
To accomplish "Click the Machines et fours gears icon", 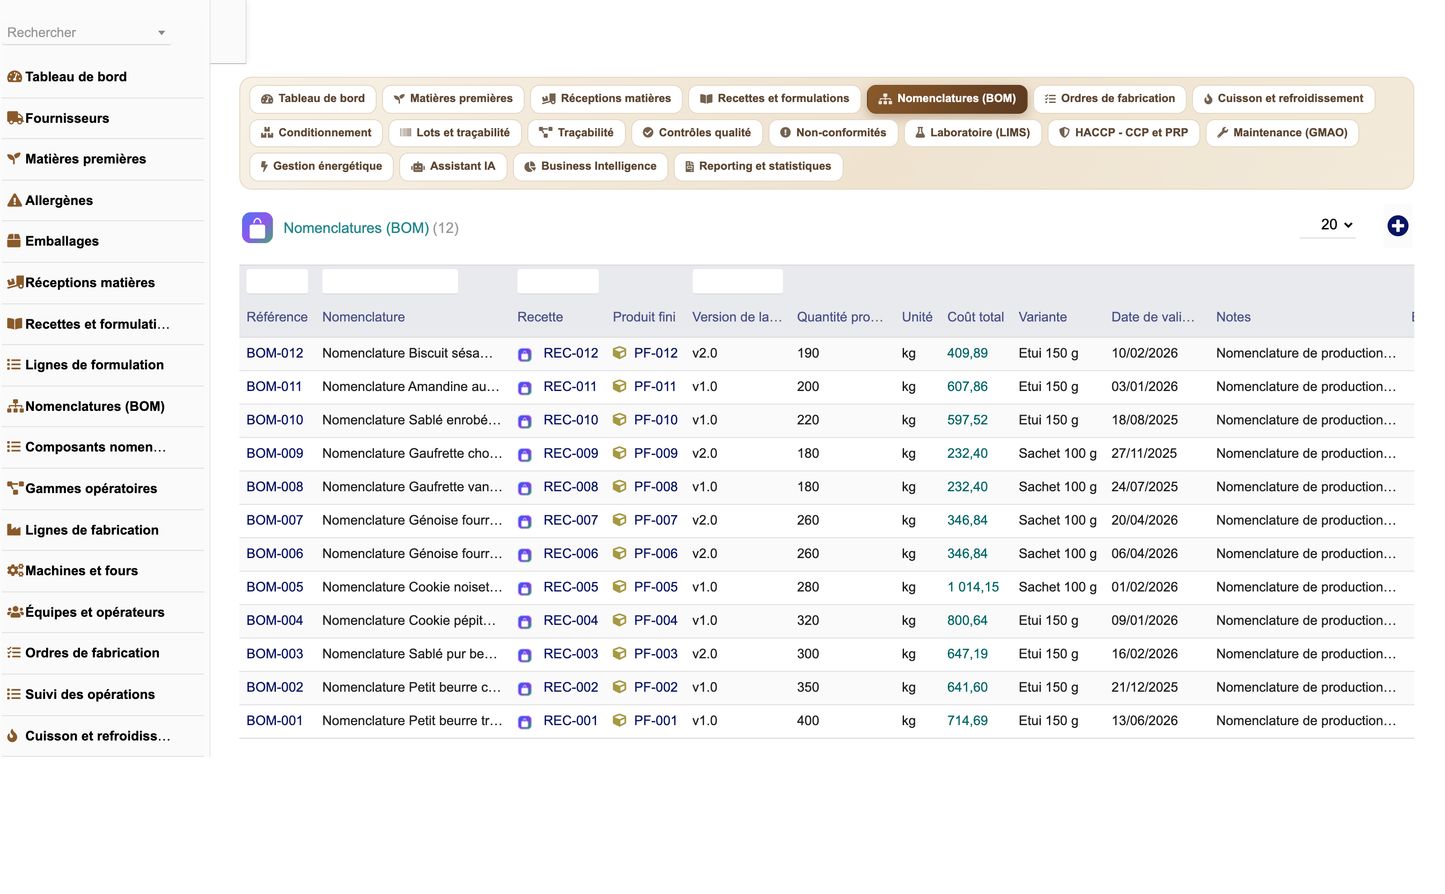I will tap(15, 571).
